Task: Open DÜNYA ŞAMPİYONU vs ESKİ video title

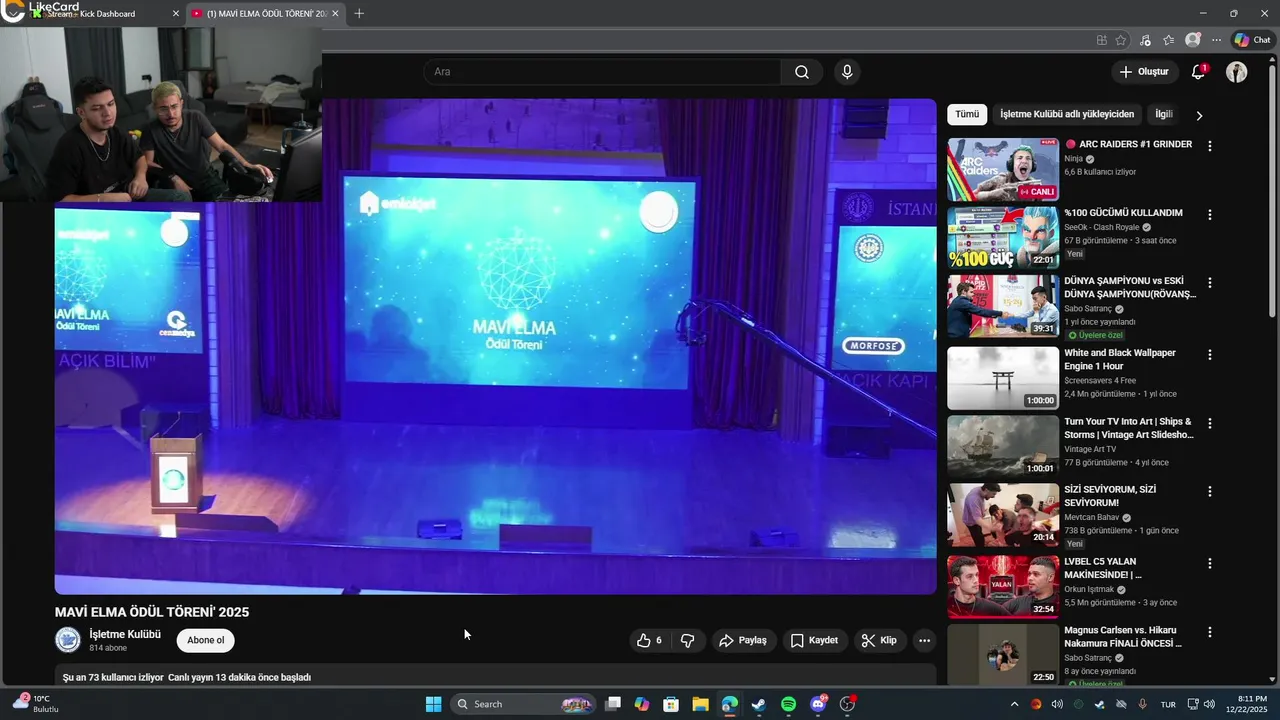Action: pyautogui.click(x=1130, y=287)
